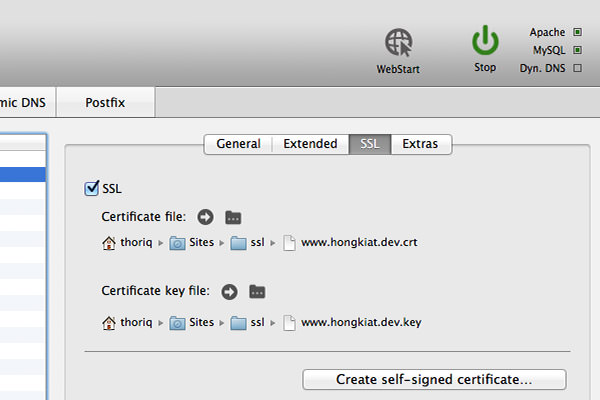
Task: Select the SSL tab
Action: coord(370,144)
